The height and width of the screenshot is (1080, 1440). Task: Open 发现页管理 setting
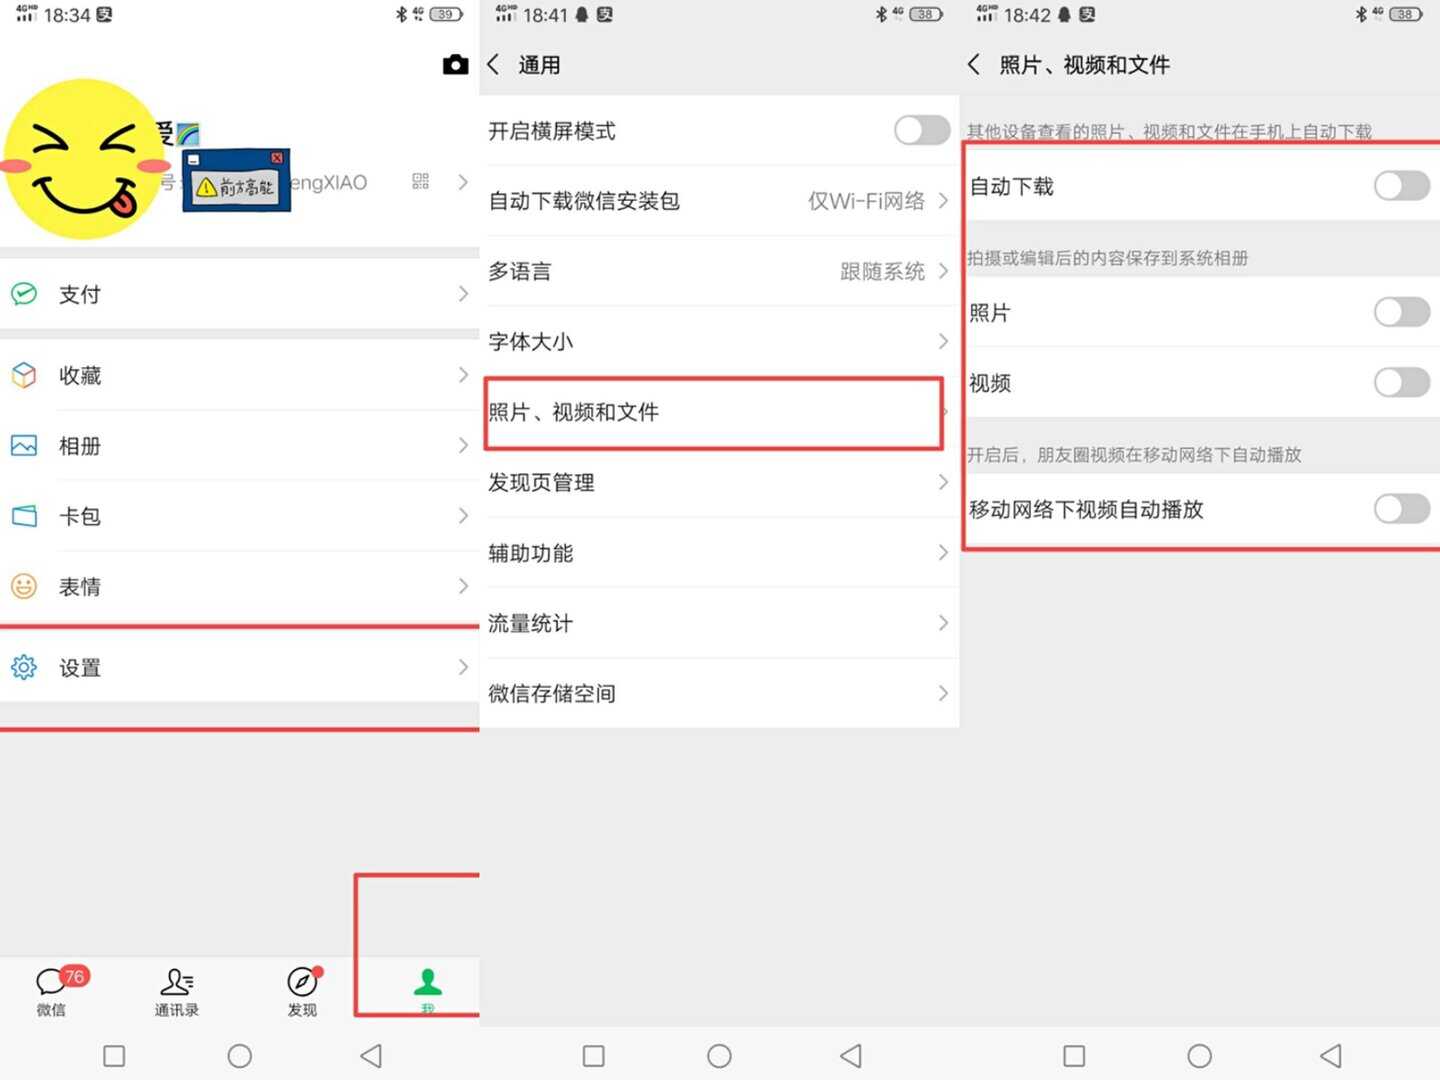pos(719,482)
